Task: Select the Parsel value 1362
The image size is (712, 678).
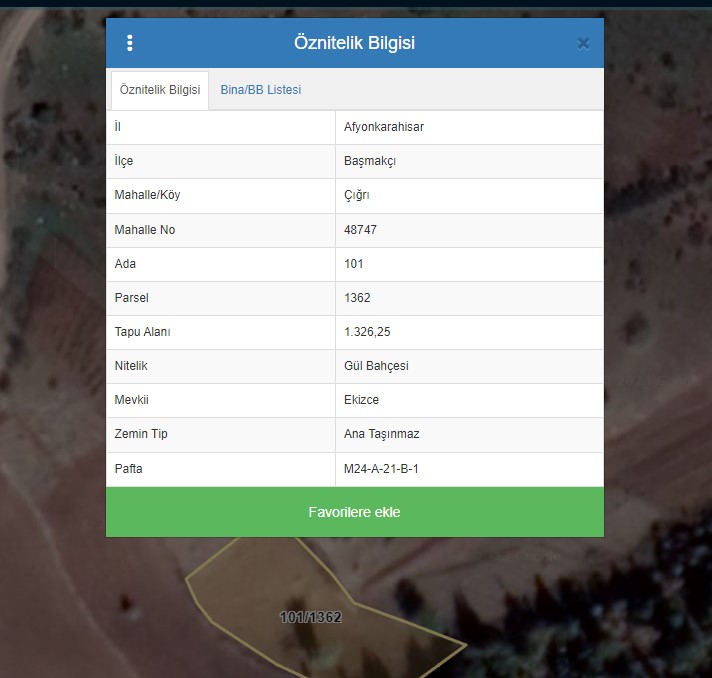Action: 357,298
